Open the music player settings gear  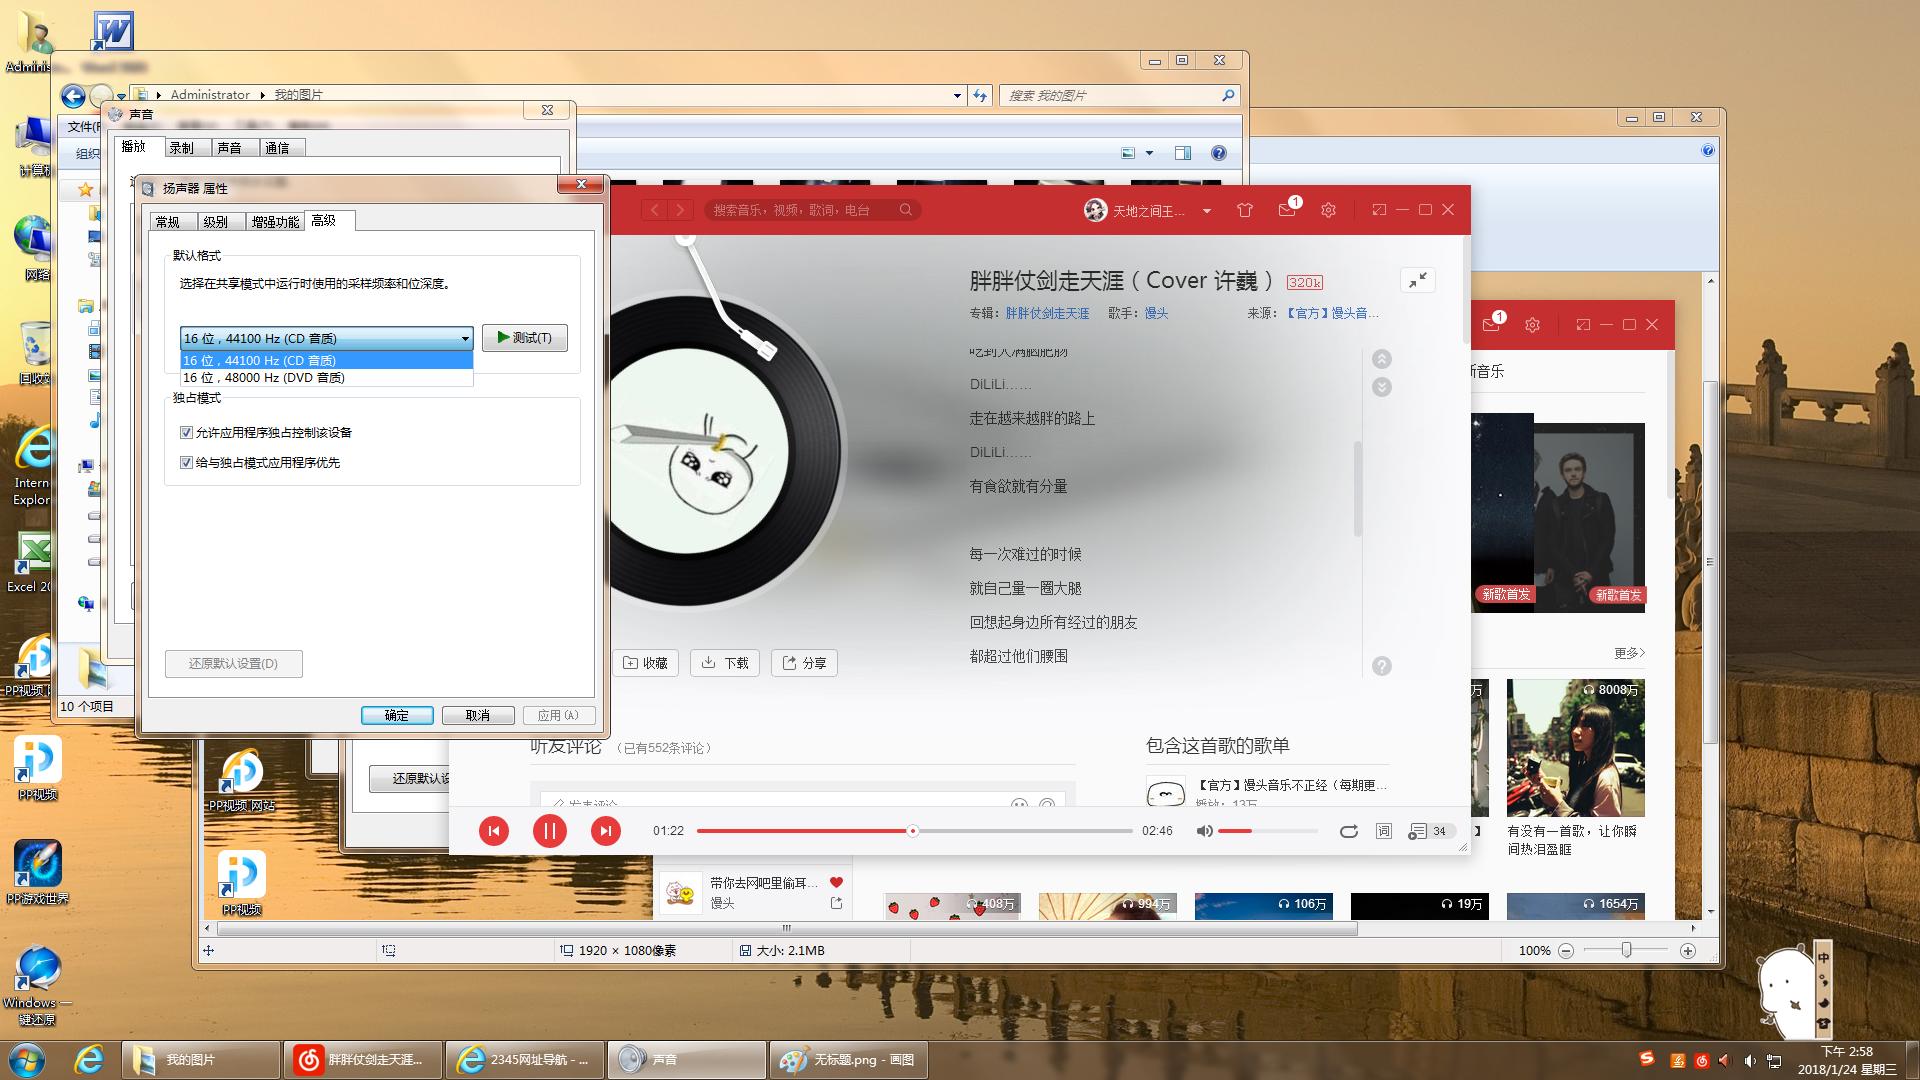click(x=1328, y=211)
